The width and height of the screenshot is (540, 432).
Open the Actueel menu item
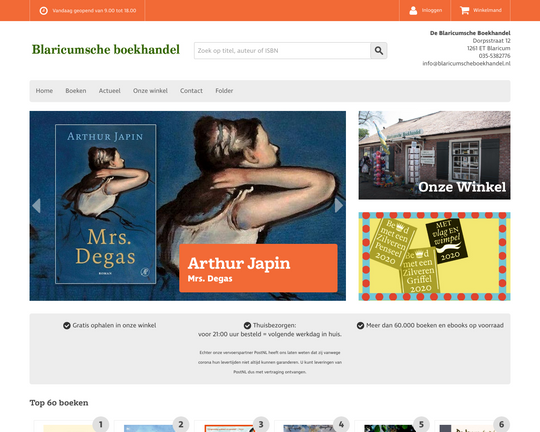(110, 91)
